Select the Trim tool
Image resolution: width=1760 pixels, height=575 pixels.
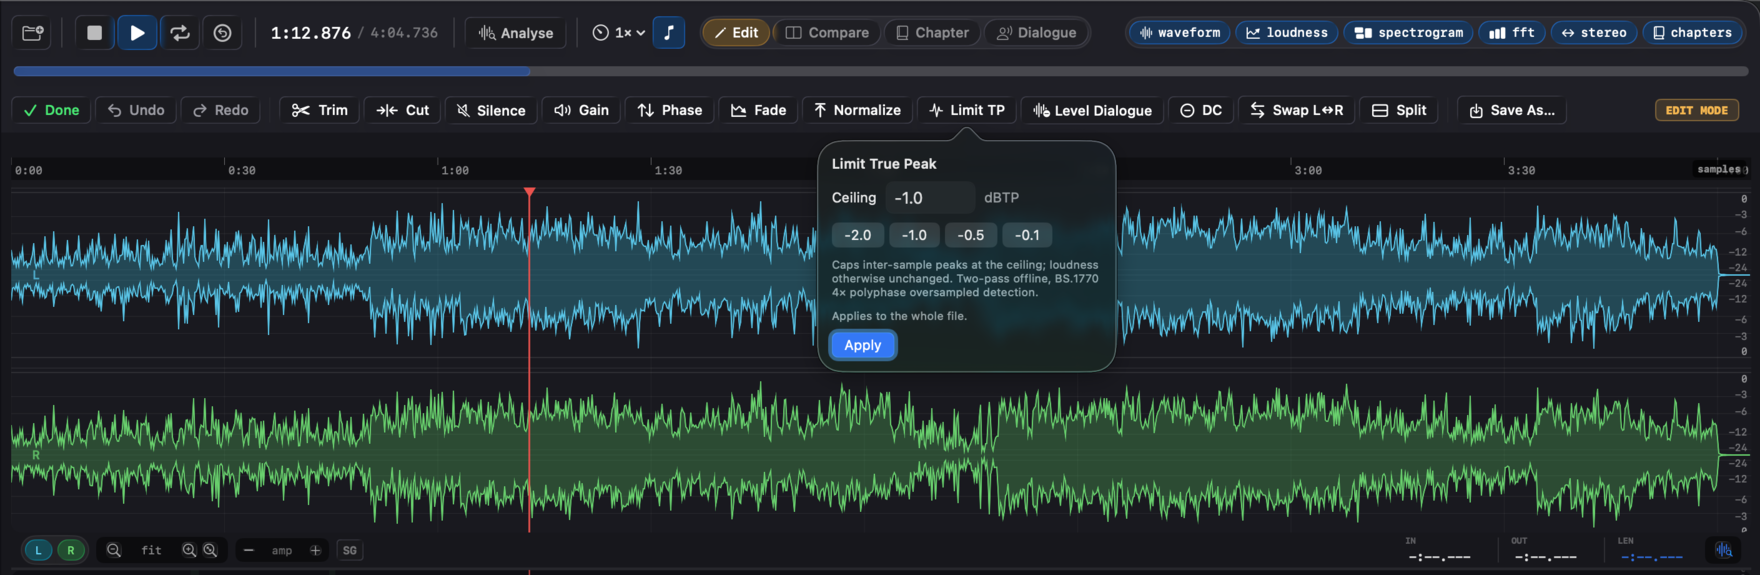(320, 110)
